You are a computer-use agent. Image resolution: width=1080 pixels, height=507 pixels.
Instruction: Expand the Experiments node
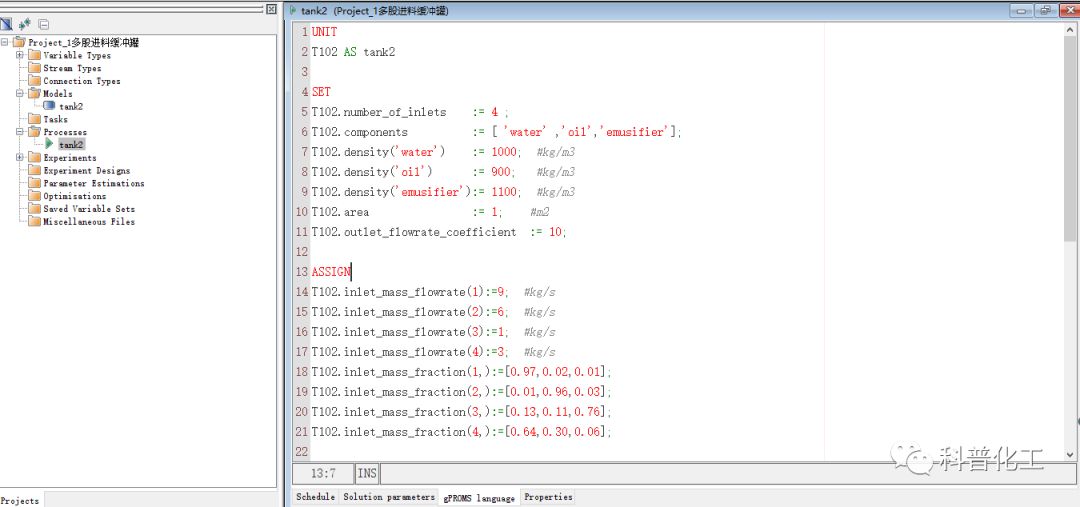point(19,158)
